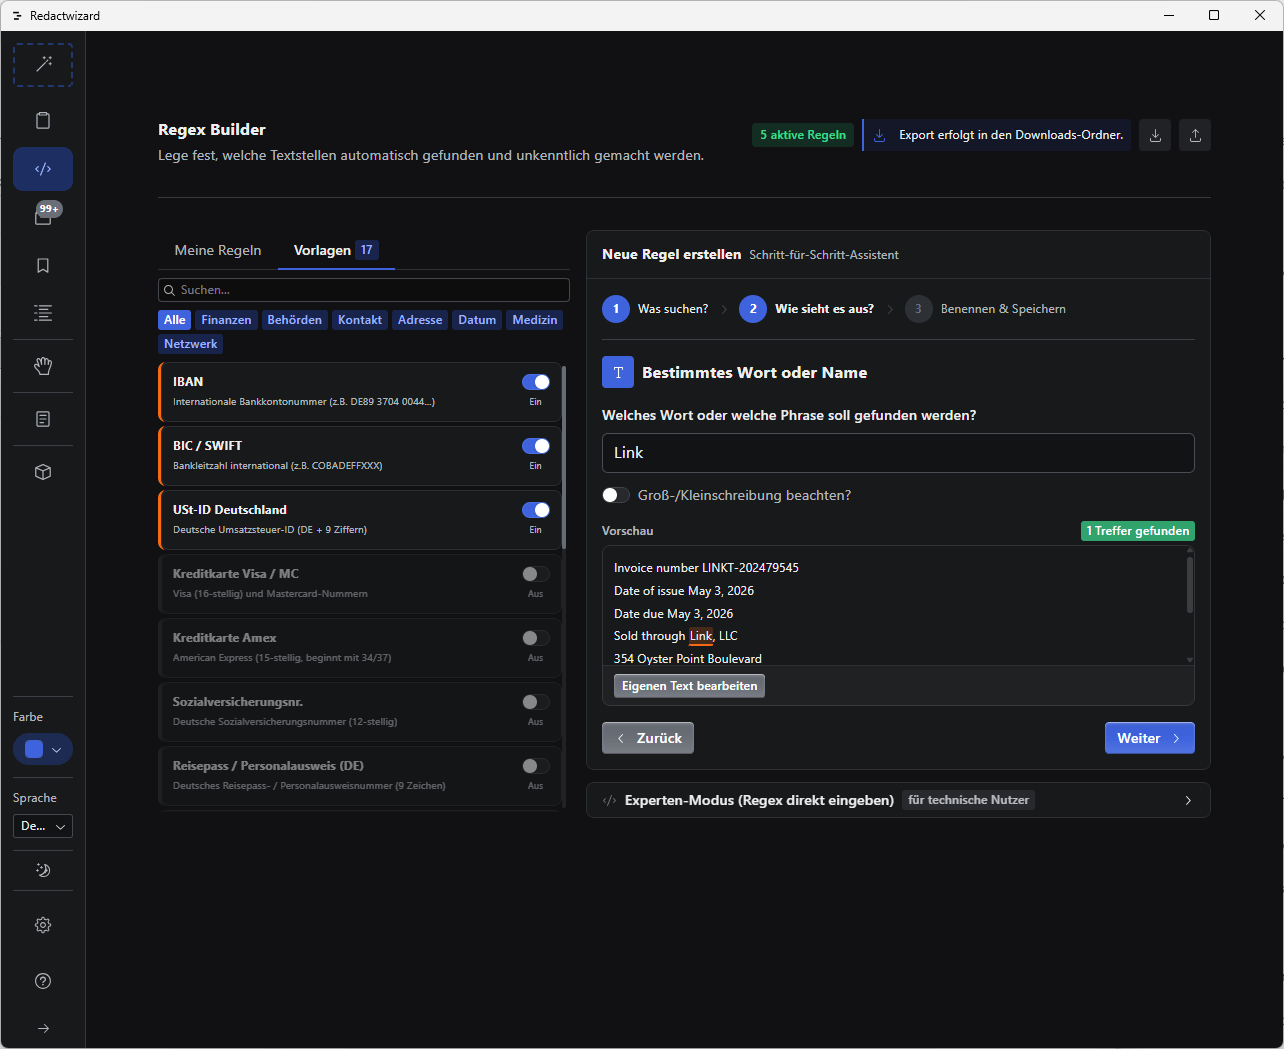Click Eigenen Text bearbeiten button
The height and width of the screenshot is (1049, 1284).
coord(690,686)
